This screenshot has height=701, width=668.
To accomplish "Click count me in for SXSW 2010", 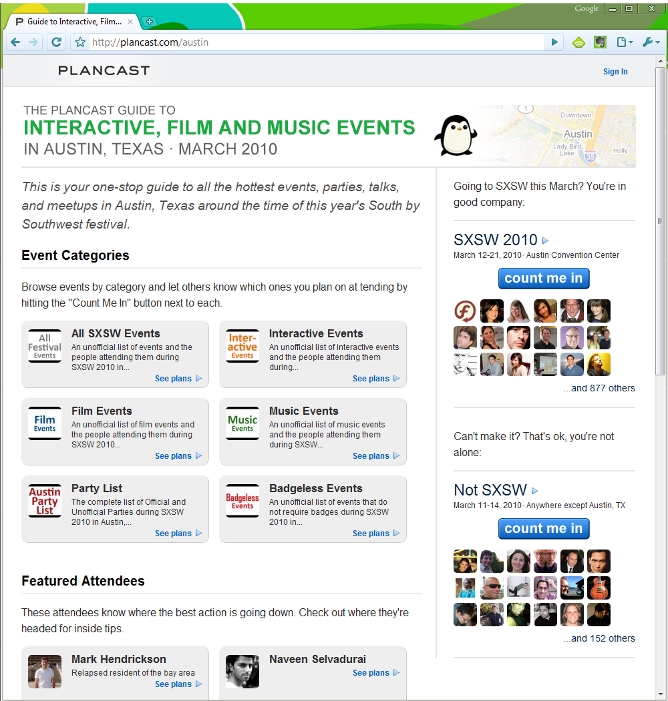I will click(x=544, y=279).
